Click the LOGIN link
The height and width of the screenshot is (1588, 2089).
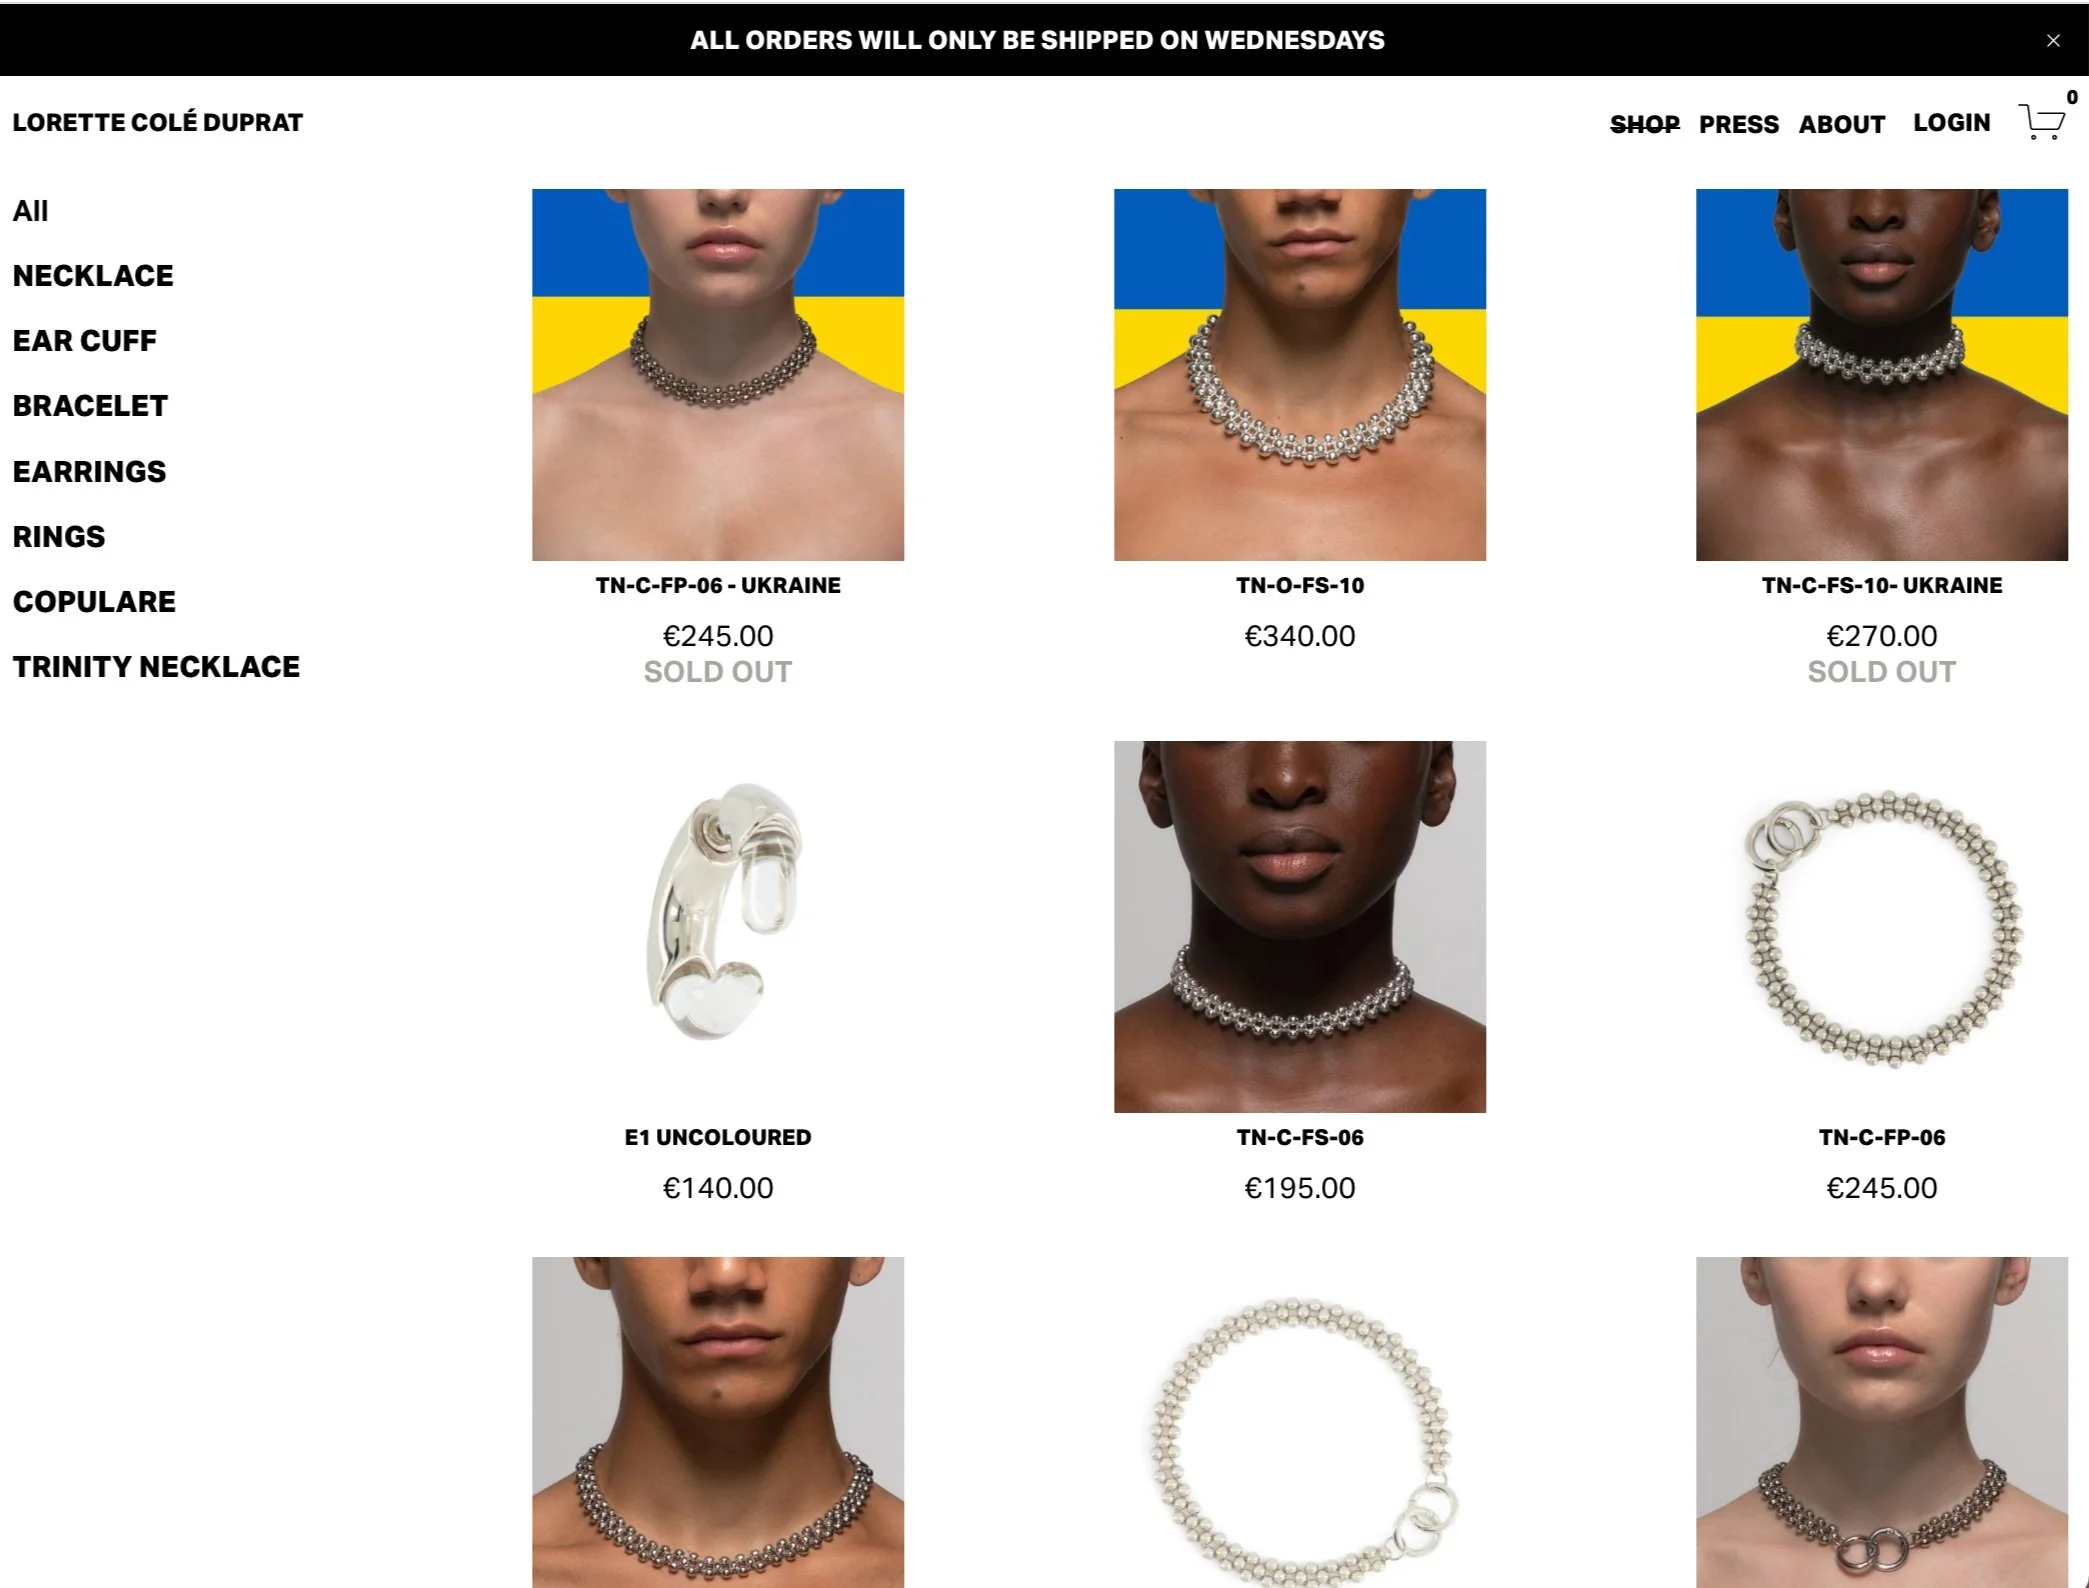tap(1951, 123)
